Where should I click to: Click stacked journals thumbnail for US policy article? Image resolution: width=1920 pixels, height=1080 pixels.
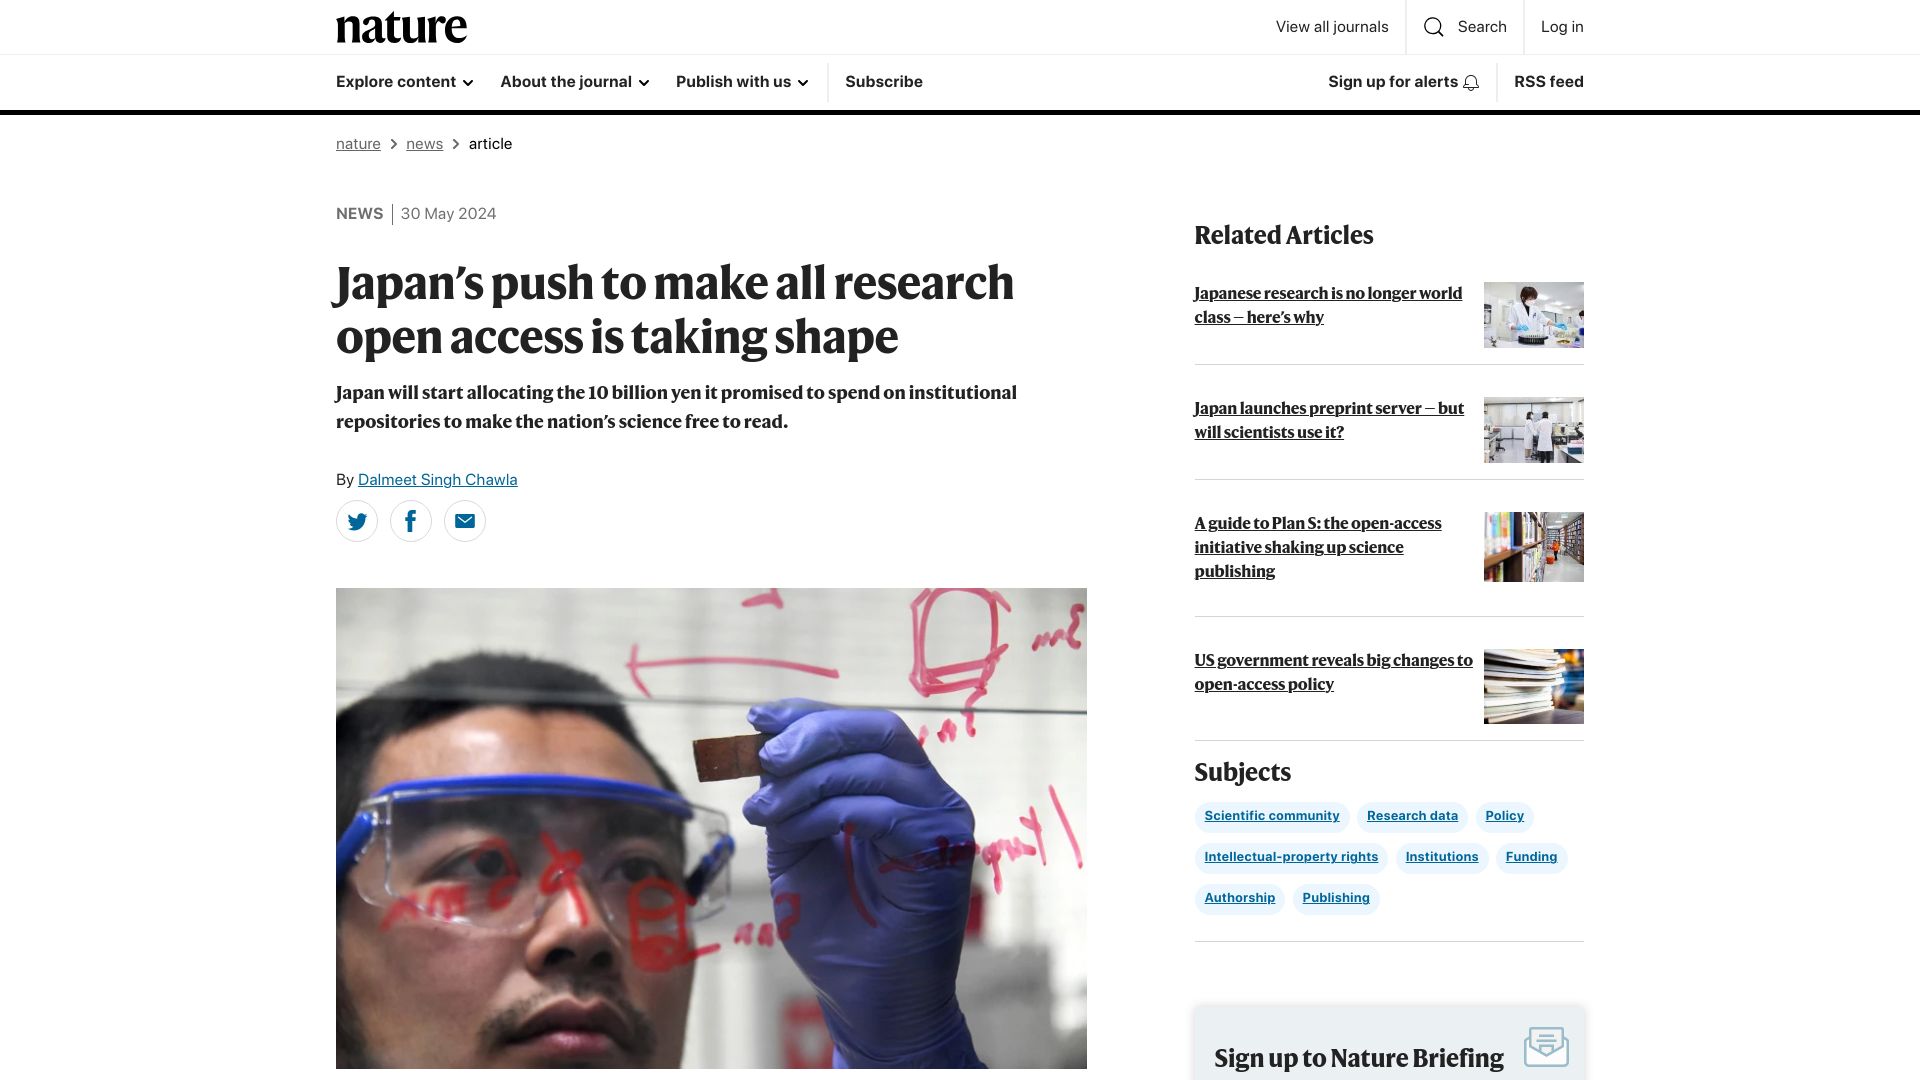tap(1534, 687)
